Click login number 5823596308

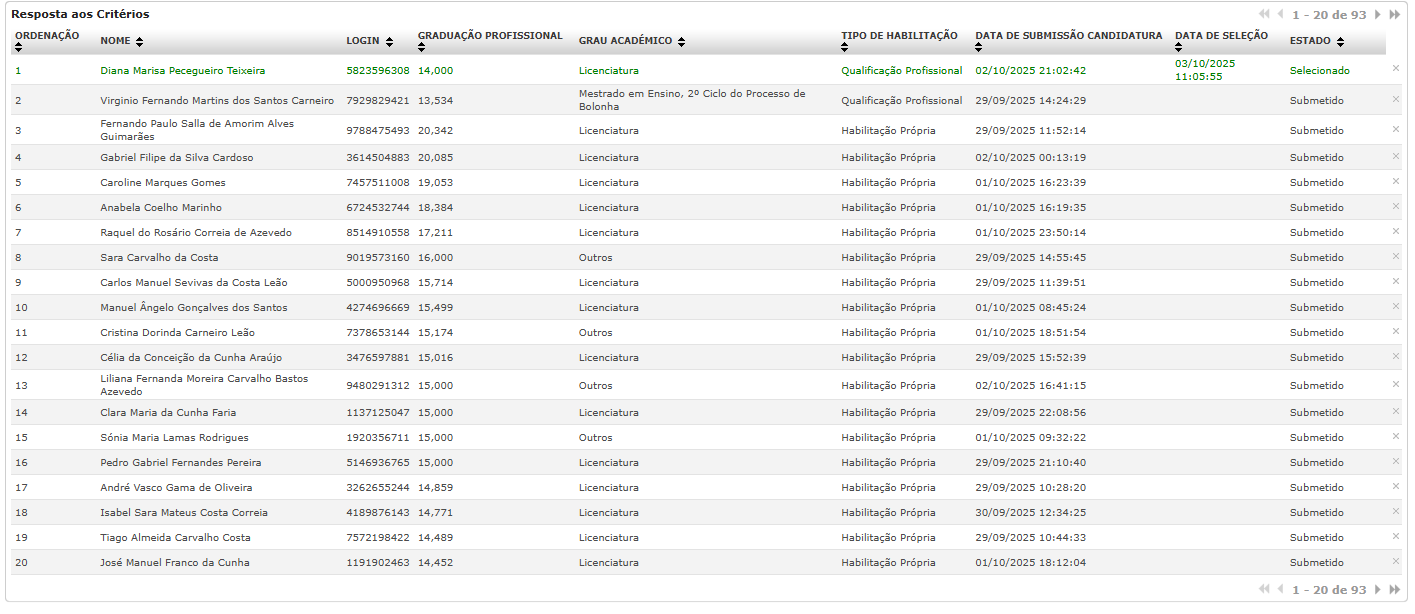377,71
